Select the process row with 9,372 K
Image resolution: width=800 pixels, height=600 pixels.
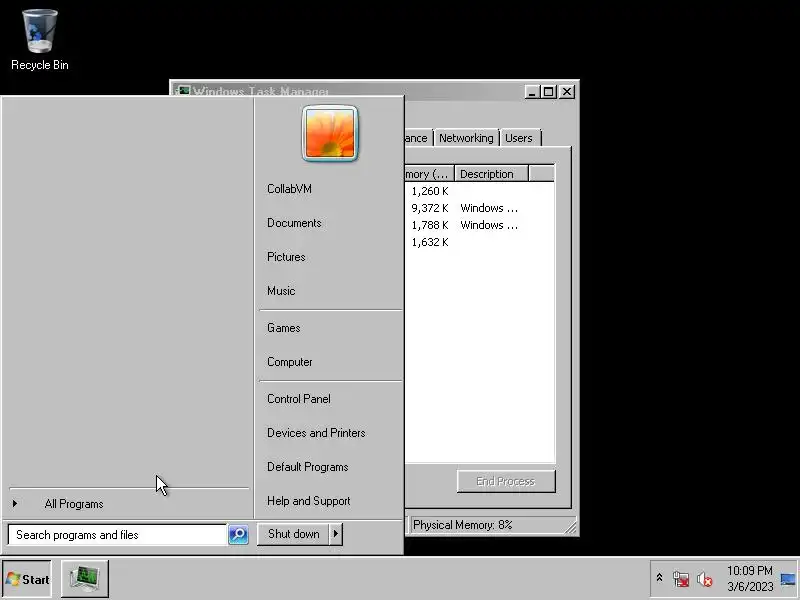pyautogui.click(x=480, y=208)
